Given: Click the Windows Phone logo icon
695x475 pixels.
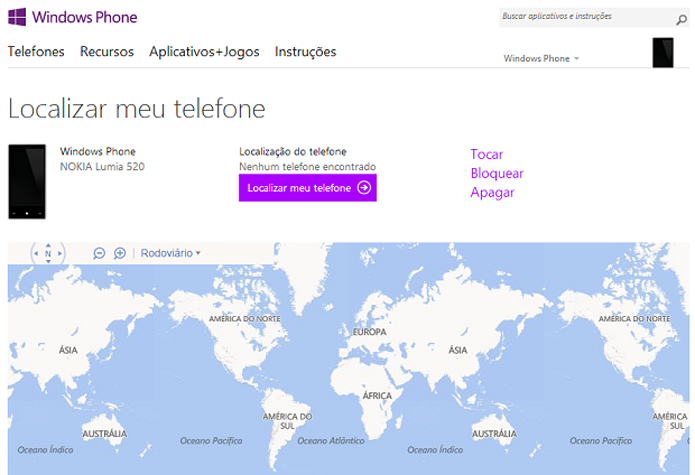Looking at the screenshot, I should [17, 17].
